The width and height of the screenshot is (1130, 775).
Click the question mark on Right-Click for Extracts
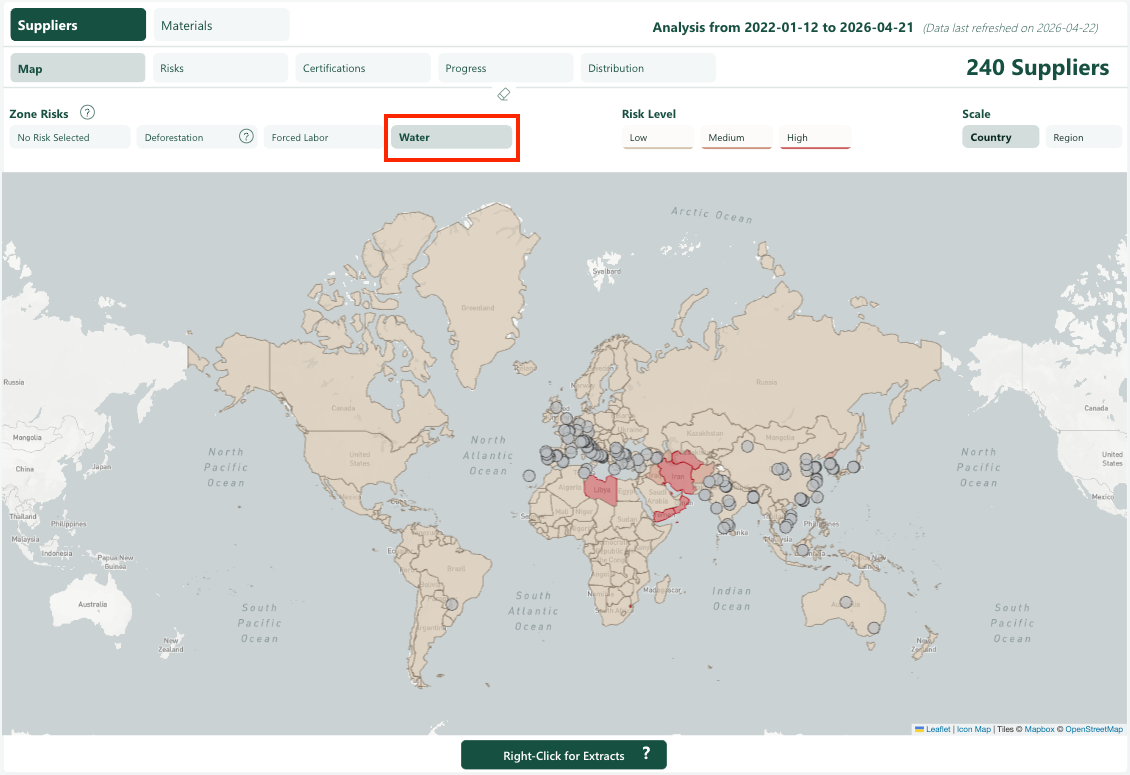coord(646,753)
